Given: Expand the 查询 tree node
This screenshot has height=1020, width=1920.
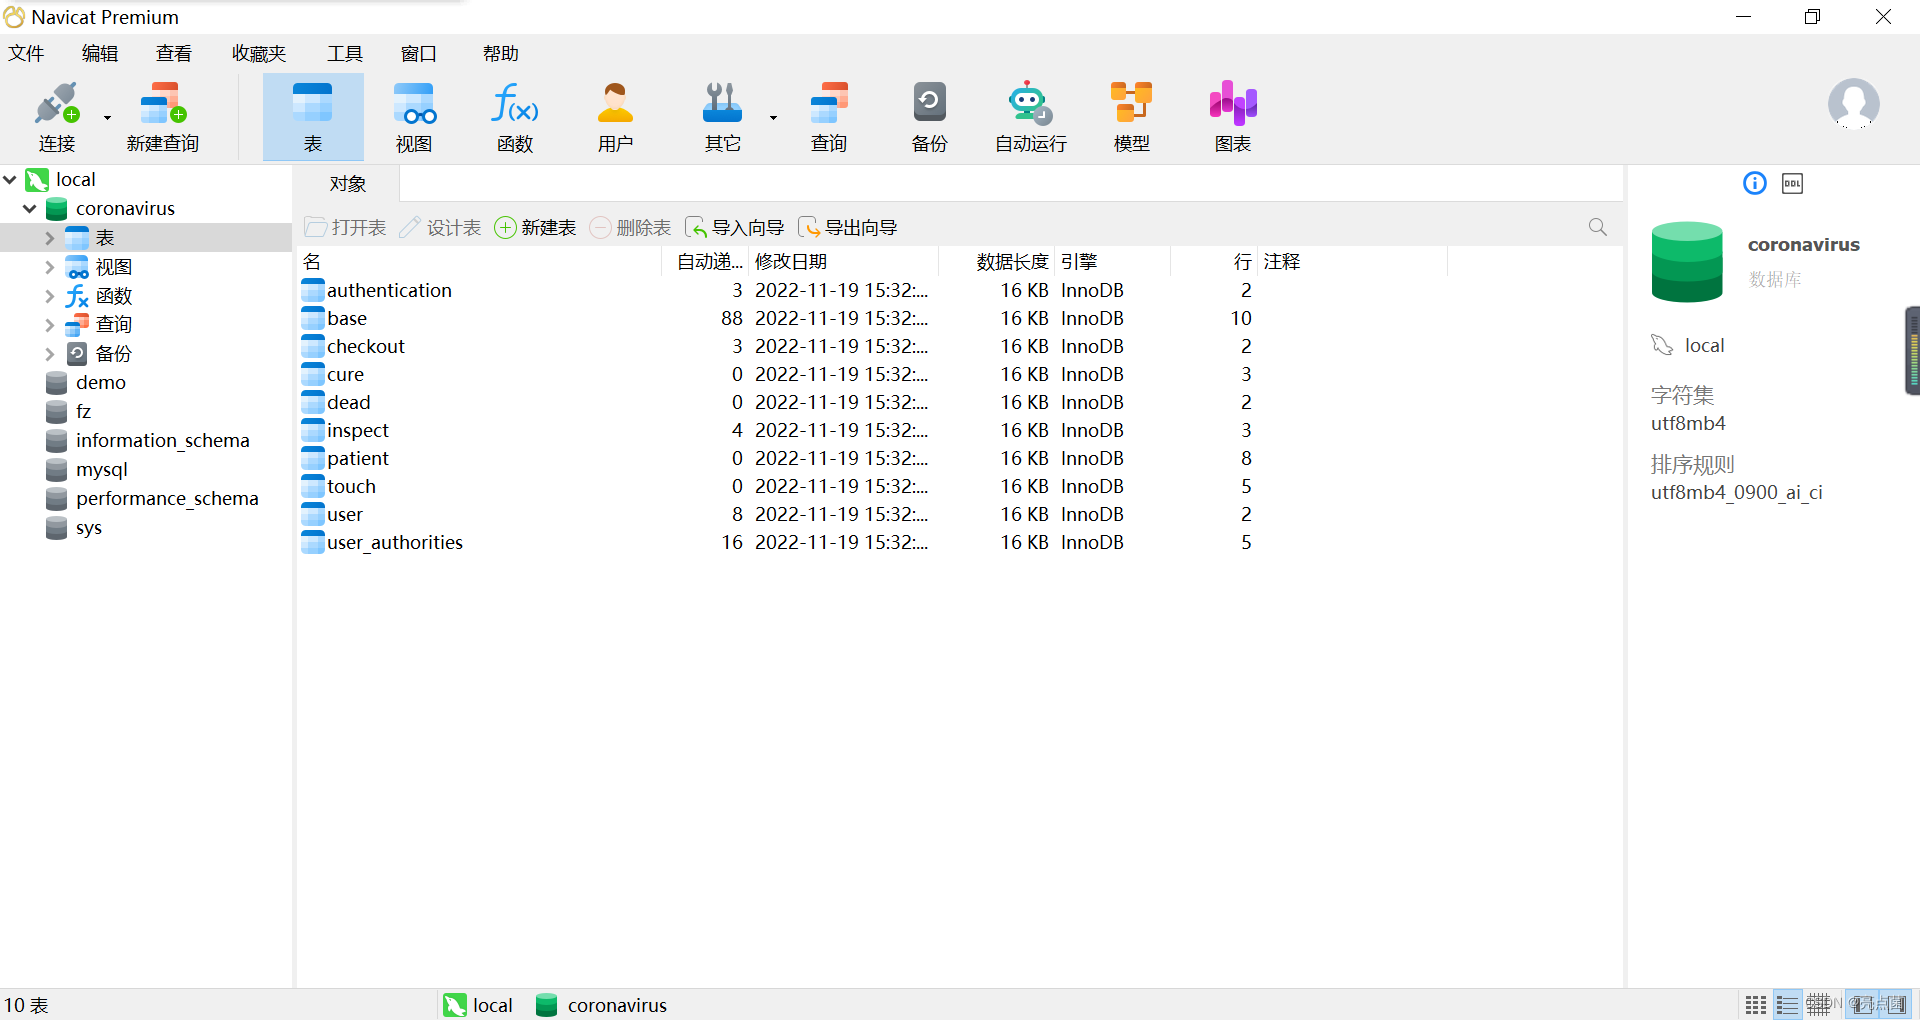Looking at the screenshot, I should pyautogui.click(x=49, y=324).
